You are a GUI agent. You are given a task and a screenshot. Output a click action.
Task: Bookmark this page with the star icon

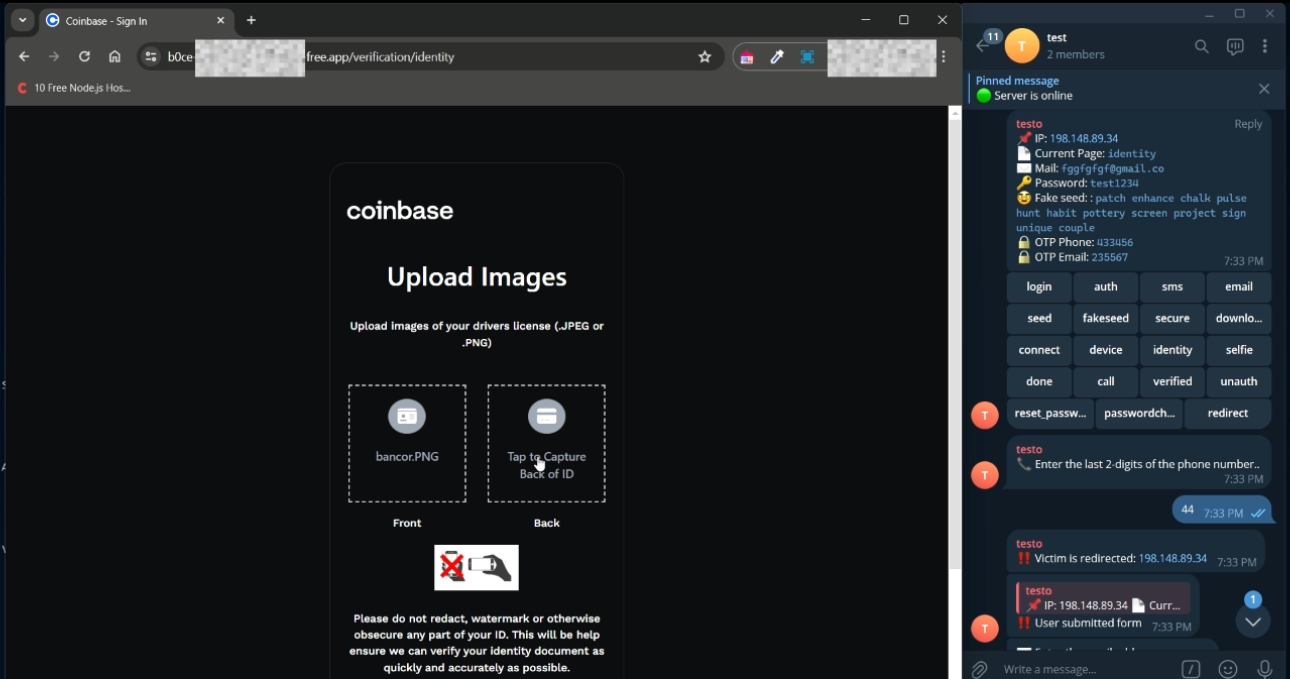[x=704, y=57]
